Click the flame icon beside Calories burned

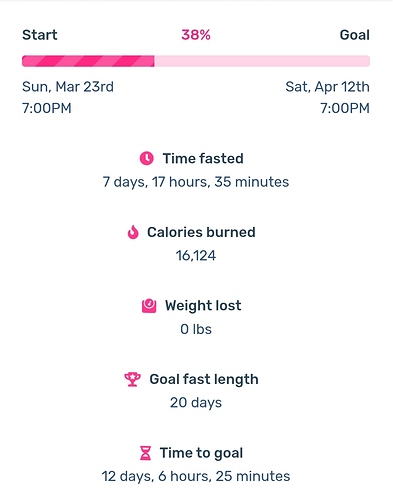(133, 232)
